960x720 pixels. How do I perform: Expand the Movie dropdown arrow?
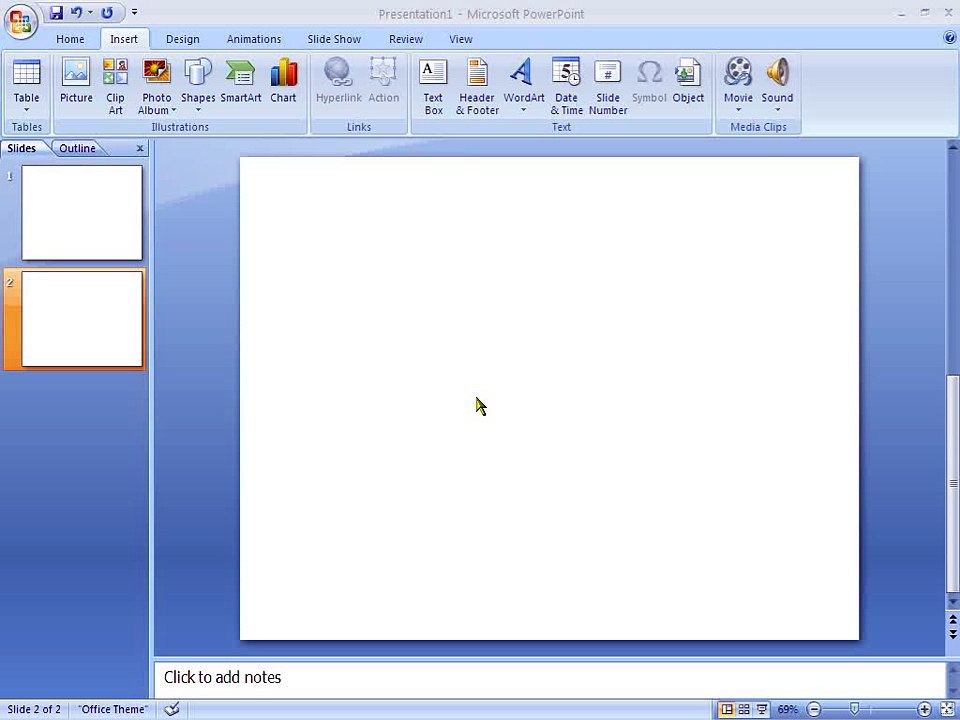pyautogui.click(x=738, y=111)
